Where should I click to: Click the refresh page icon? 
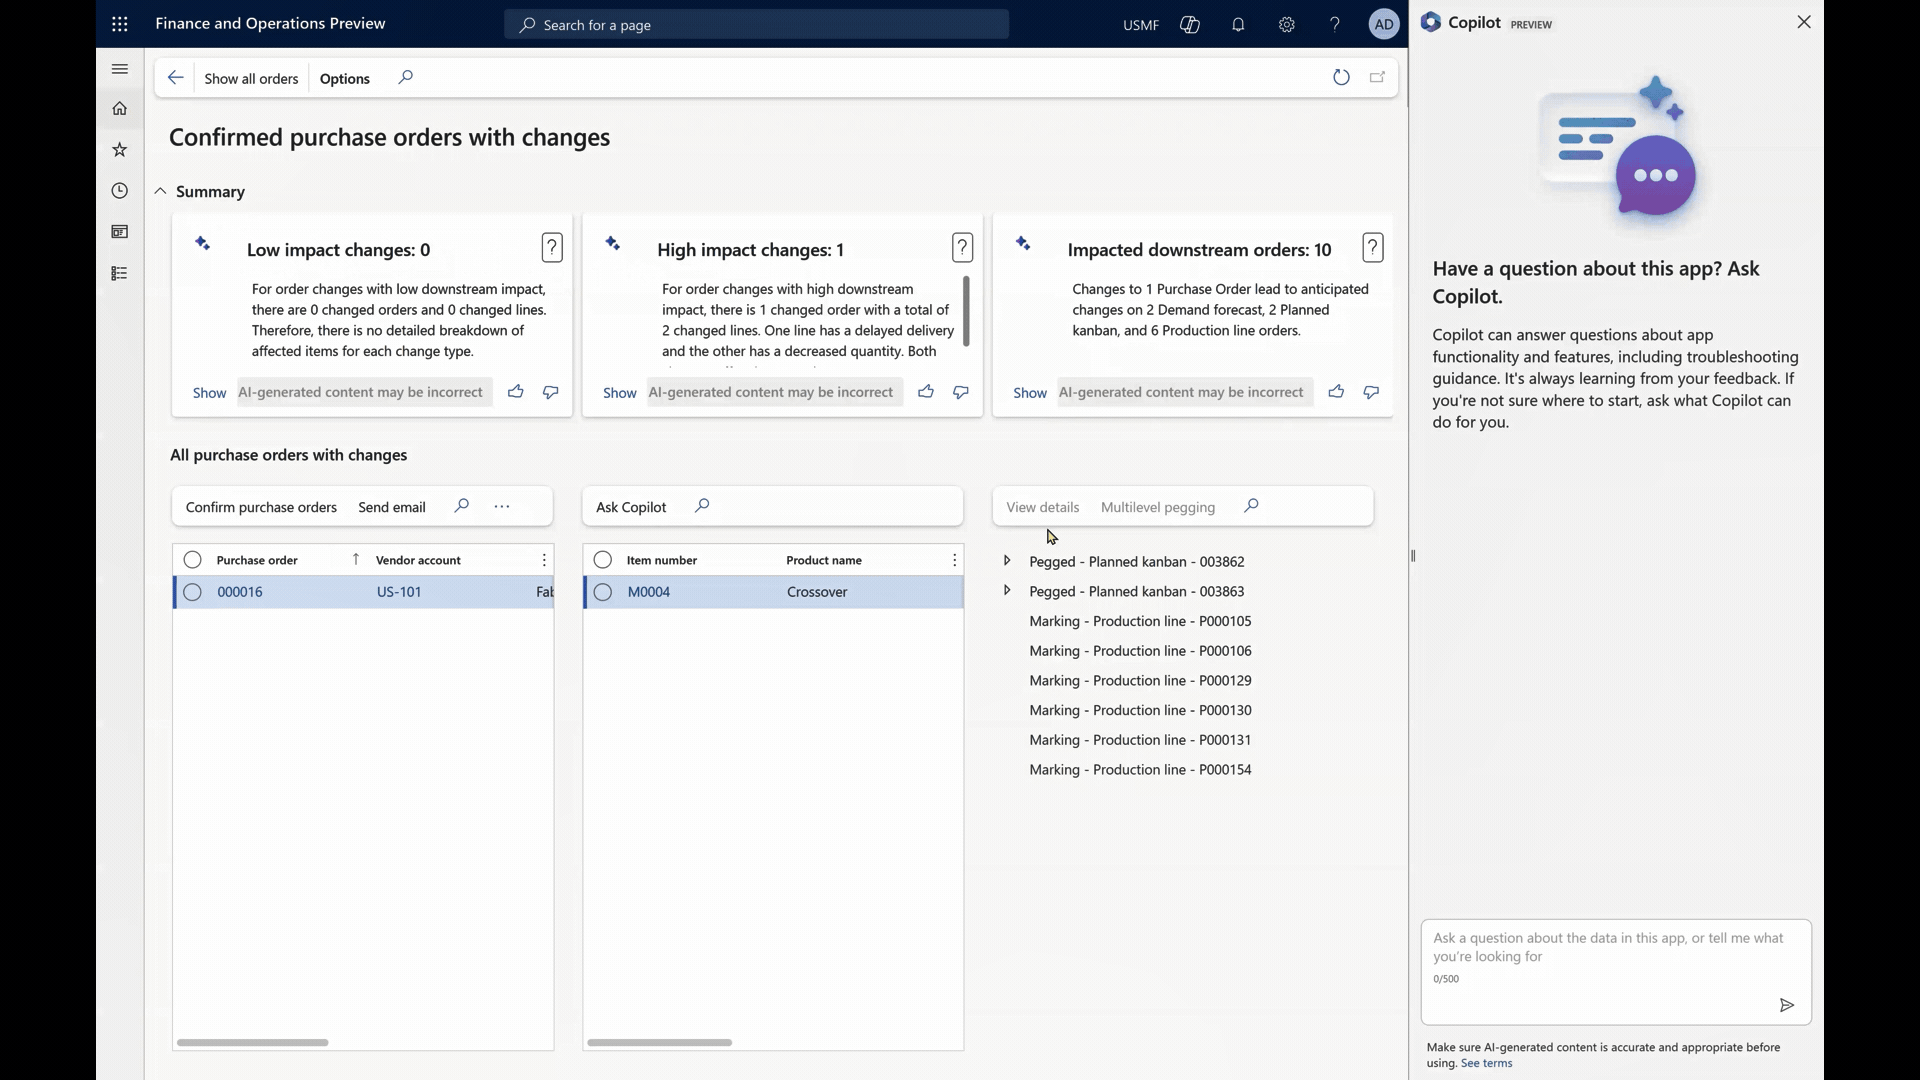click(1341, 78)
